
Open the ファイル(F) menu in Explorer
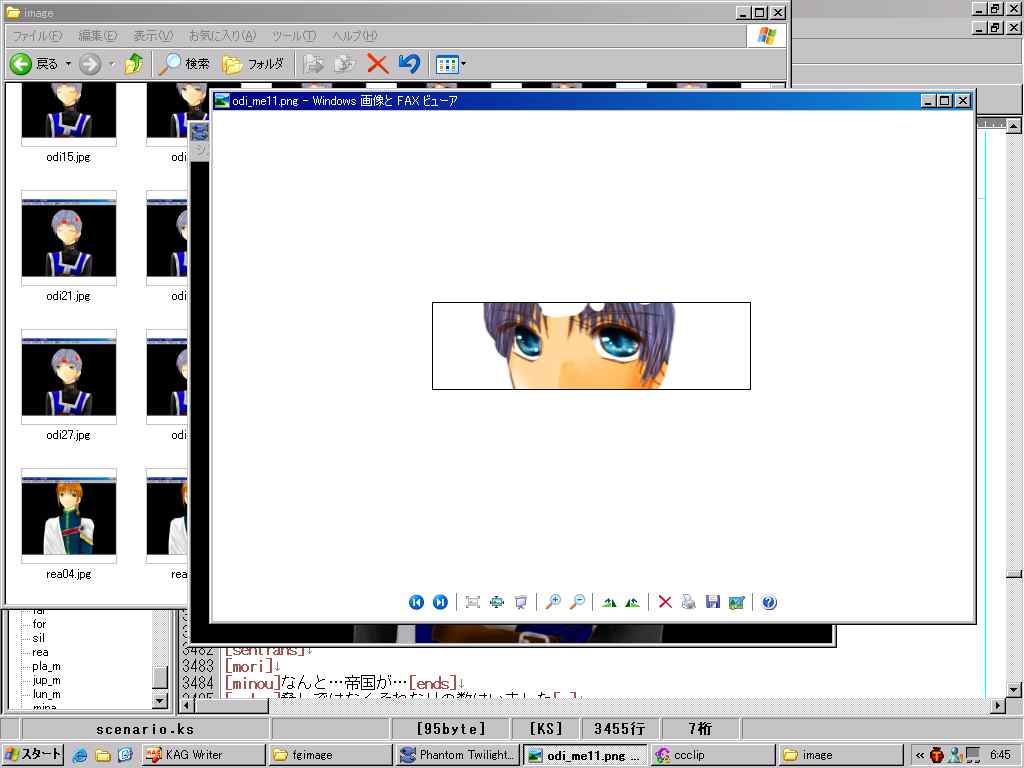click(x=37, y=36)
